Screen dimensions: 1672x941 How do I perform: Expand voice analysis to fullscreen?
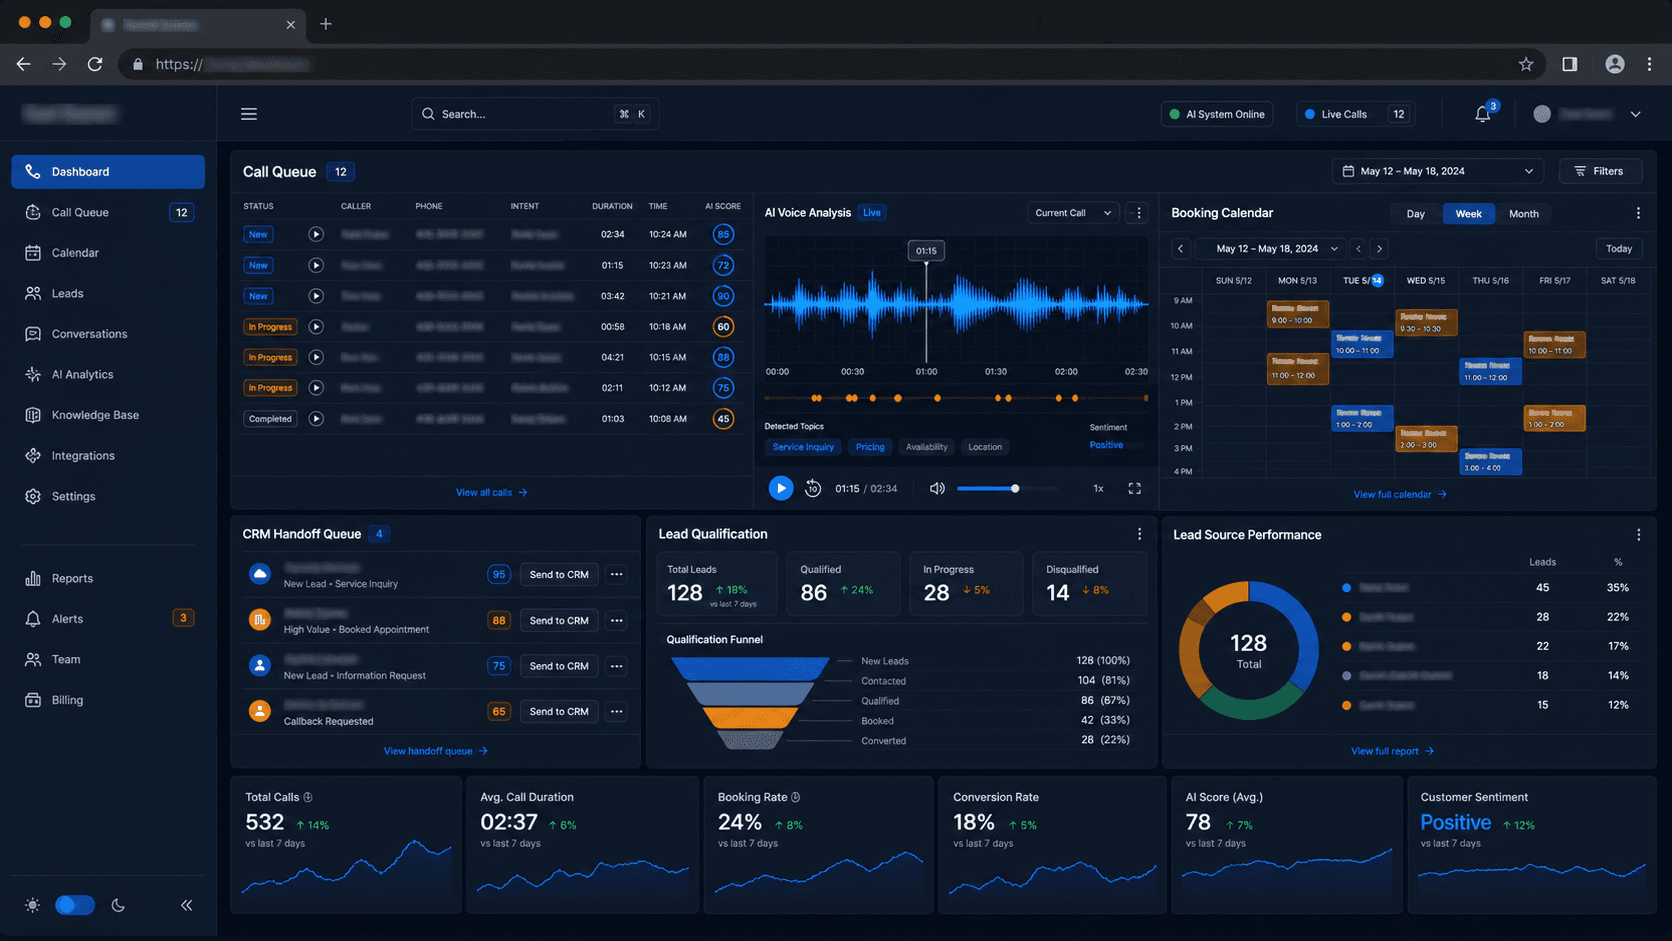[1135, 488]
